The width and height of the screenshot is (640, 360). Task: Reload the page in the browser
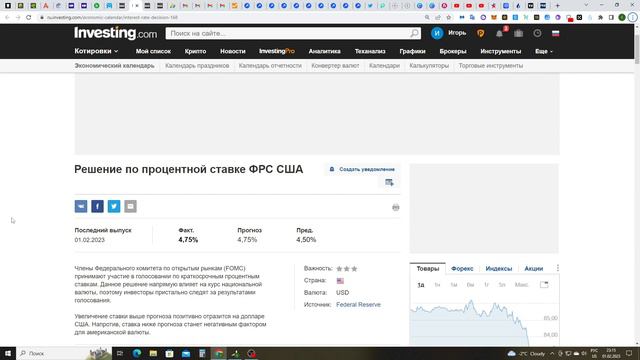click(29, 18)
